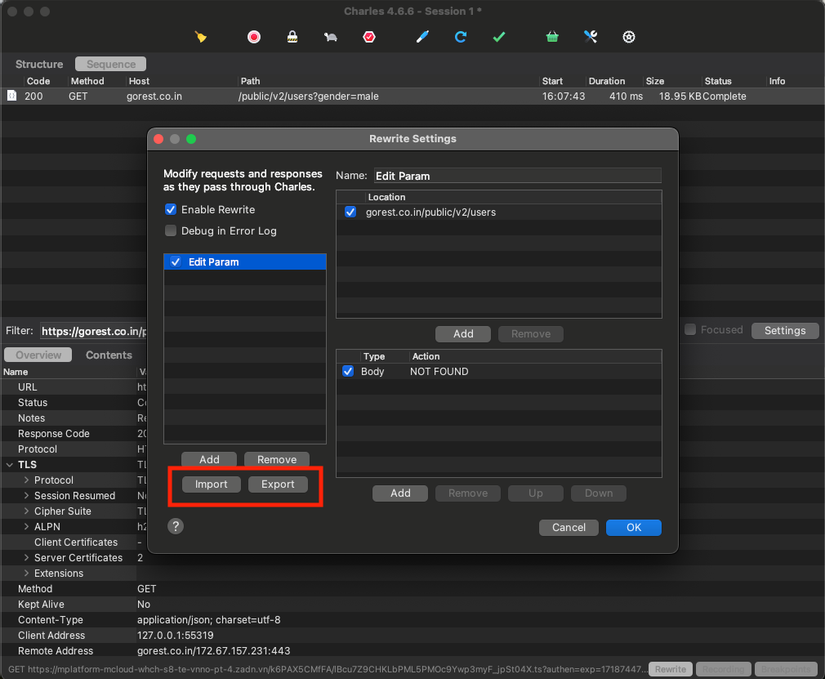Expand the Server Certificates row
825x679 pixels.
coord(27,558)
